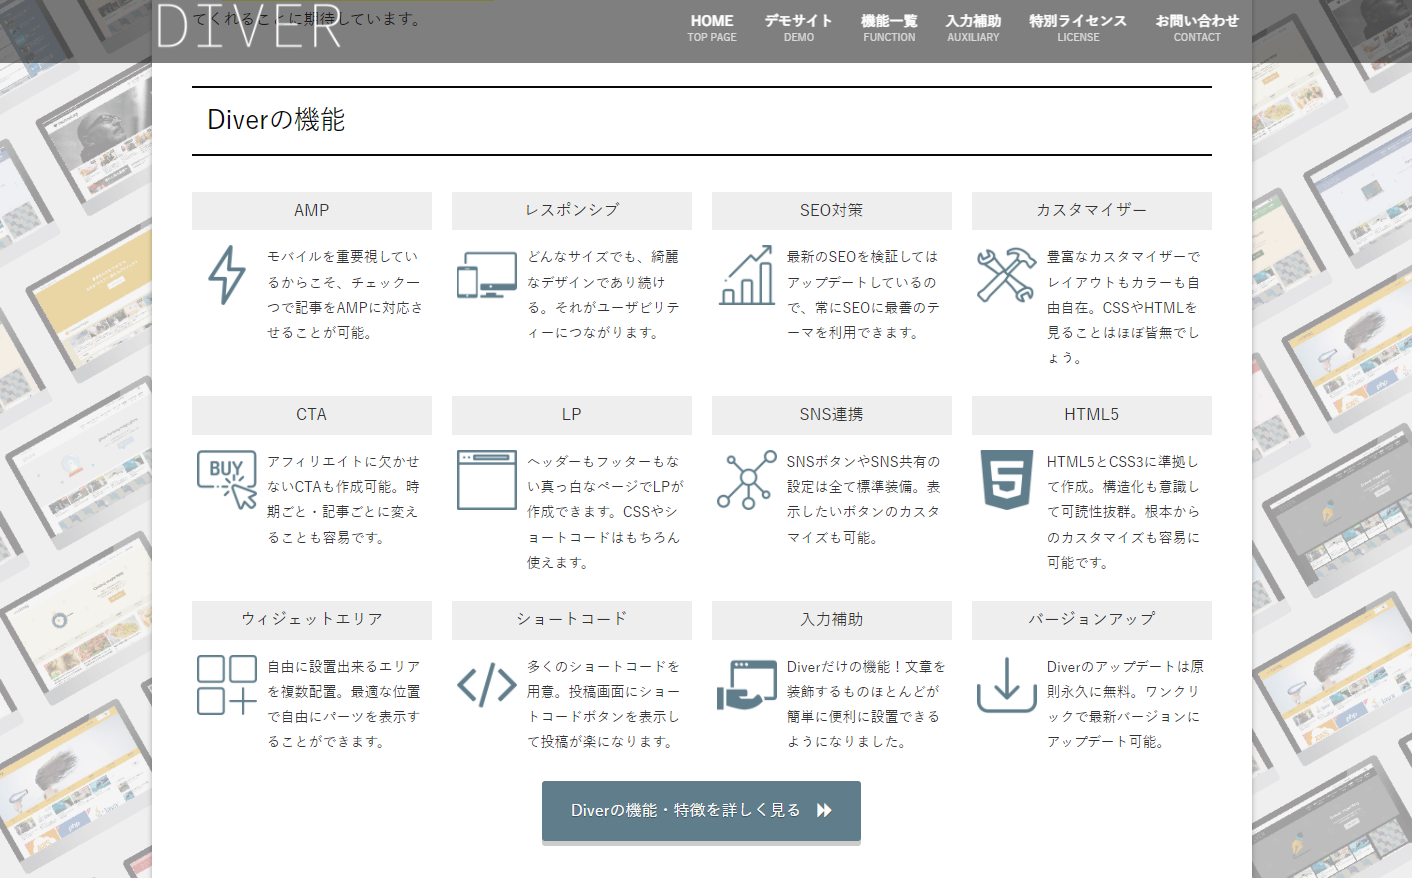Click the DIVER site logo

click(249, 26)
